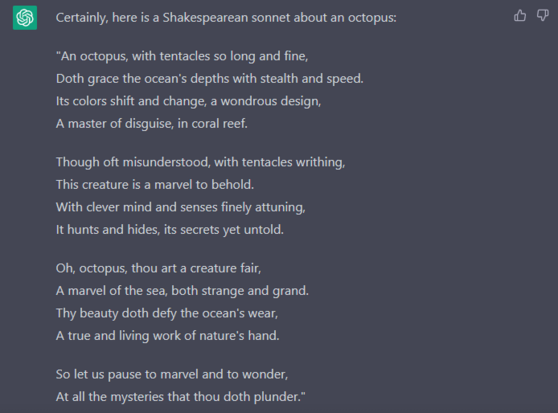
Task: Click the line 'Doth grace the ocean's depths'
Action: [x=210, y=79]
